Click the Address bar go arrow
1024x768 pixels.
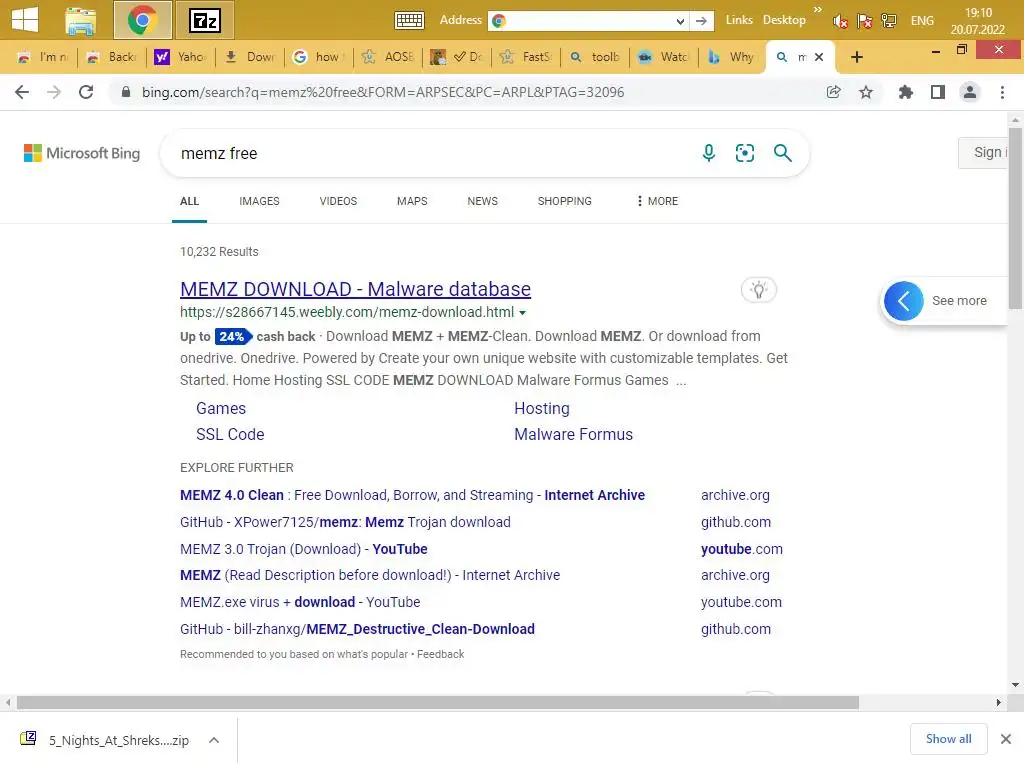pyautogui.click(x=701, y=21)
